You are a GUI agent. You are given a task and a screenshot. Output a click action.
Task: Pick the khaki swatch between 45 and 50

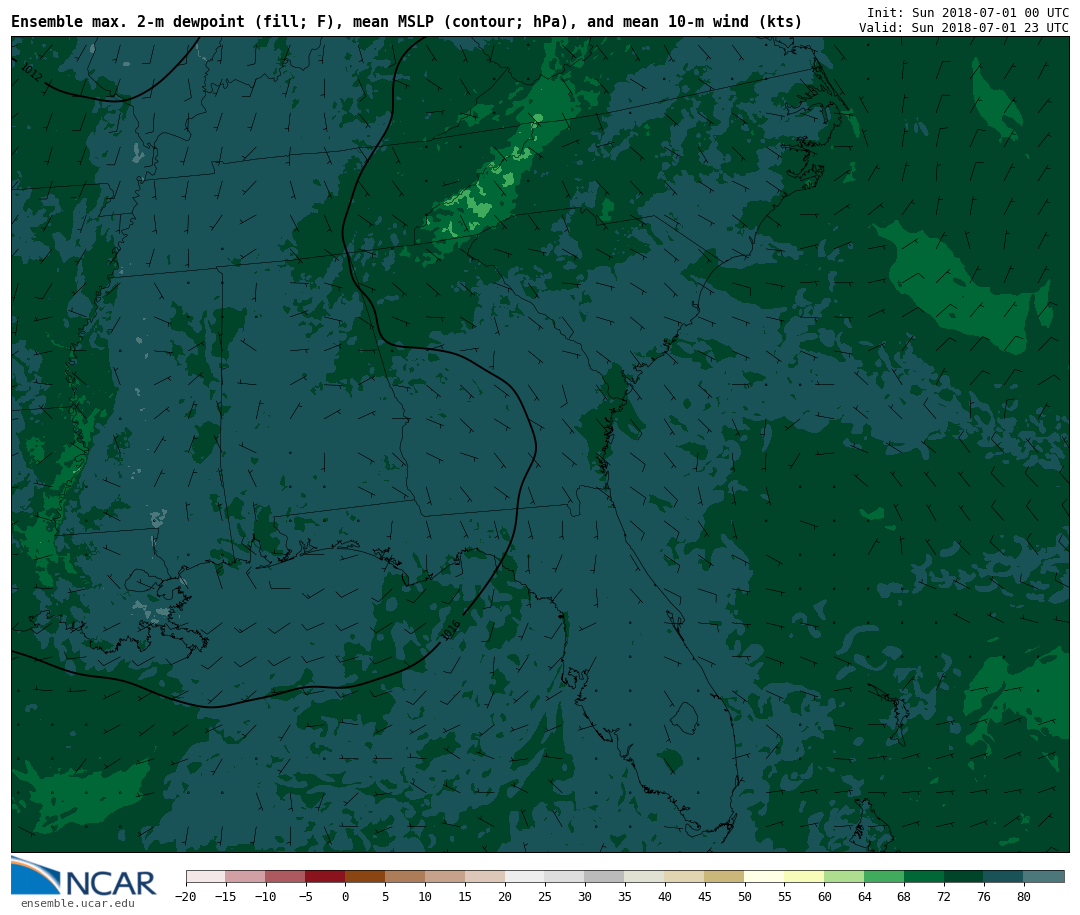click(724, 877)
